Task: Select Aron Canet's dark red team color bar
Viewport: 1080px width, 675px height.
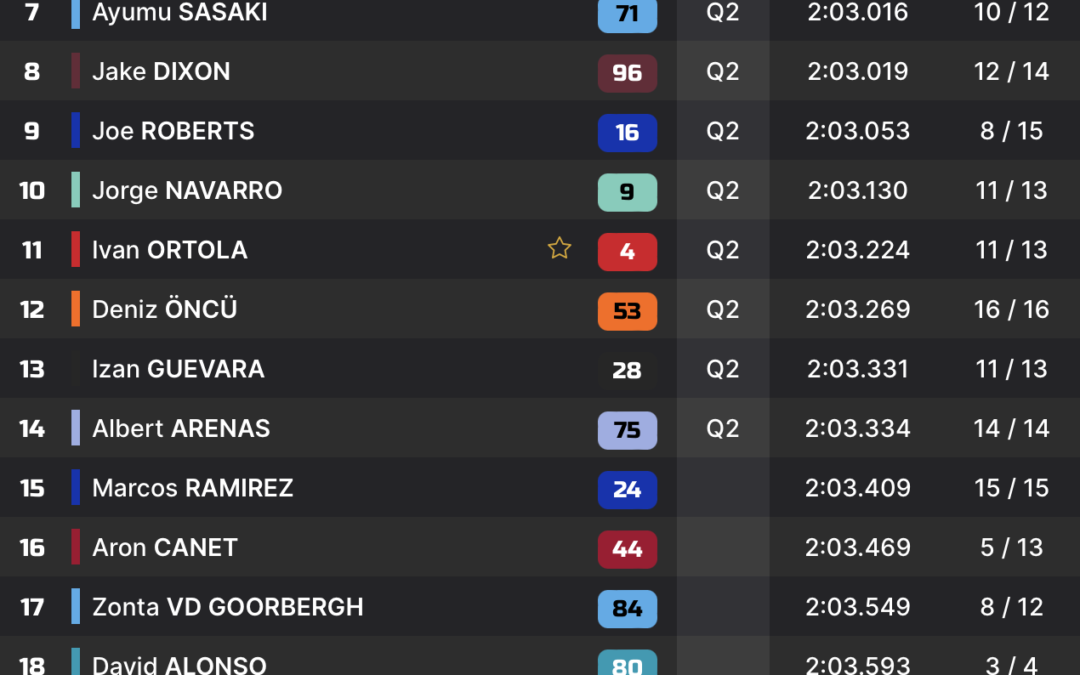Action: (76, 547)
